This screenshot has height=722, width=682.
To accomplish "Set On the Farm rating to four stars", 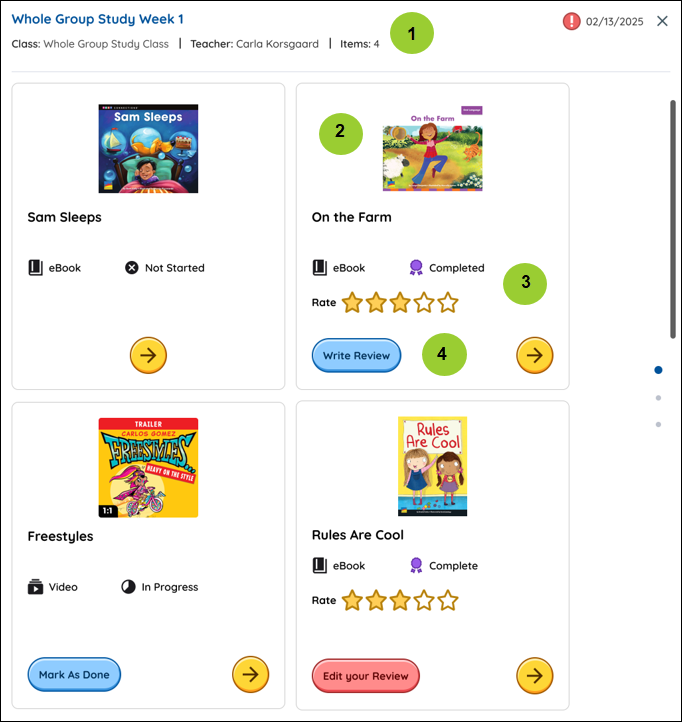I will click(x=424, y=303).
